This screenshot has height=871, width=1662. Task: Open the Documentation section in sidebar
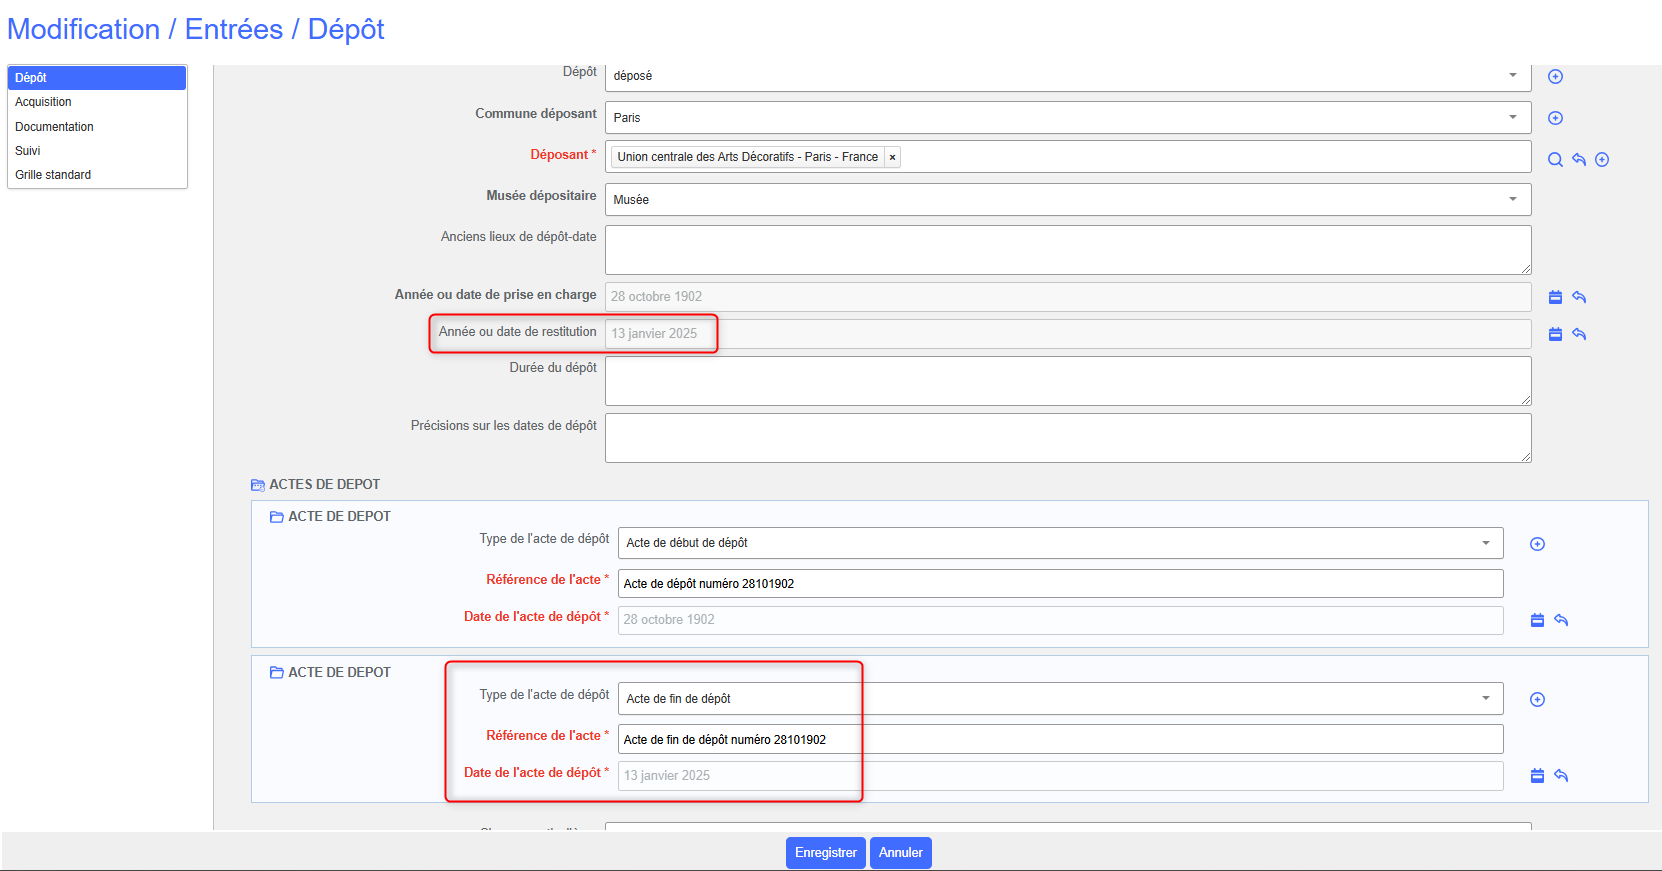click(54, 127)
